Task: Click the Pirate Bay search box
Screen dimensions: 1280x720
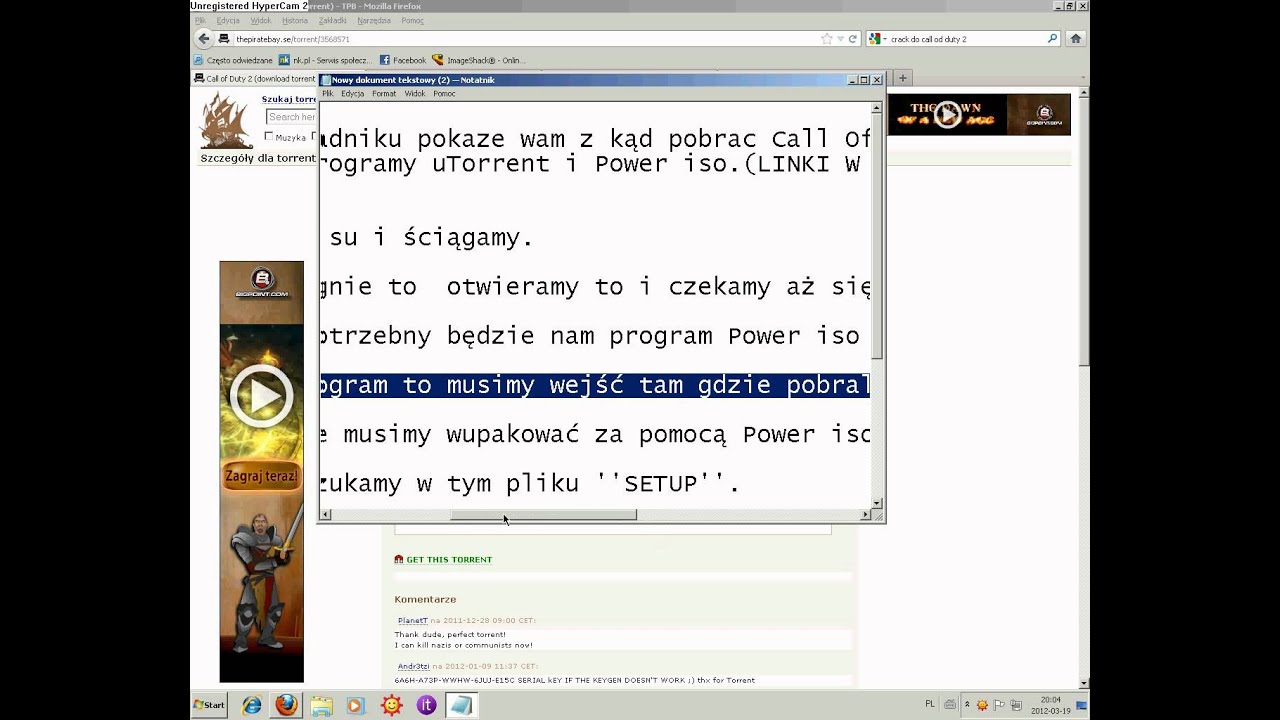Action: pos(291,117)
